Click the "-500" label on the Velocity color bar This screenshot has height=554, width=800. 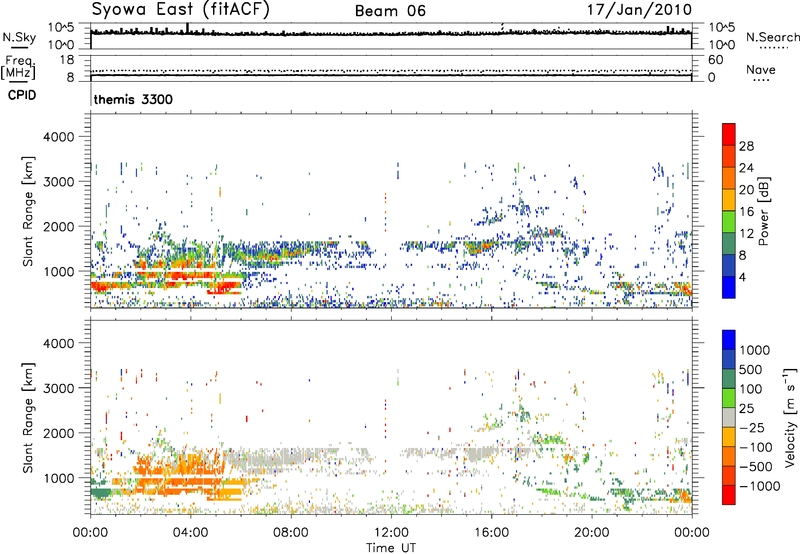point(756,466)
